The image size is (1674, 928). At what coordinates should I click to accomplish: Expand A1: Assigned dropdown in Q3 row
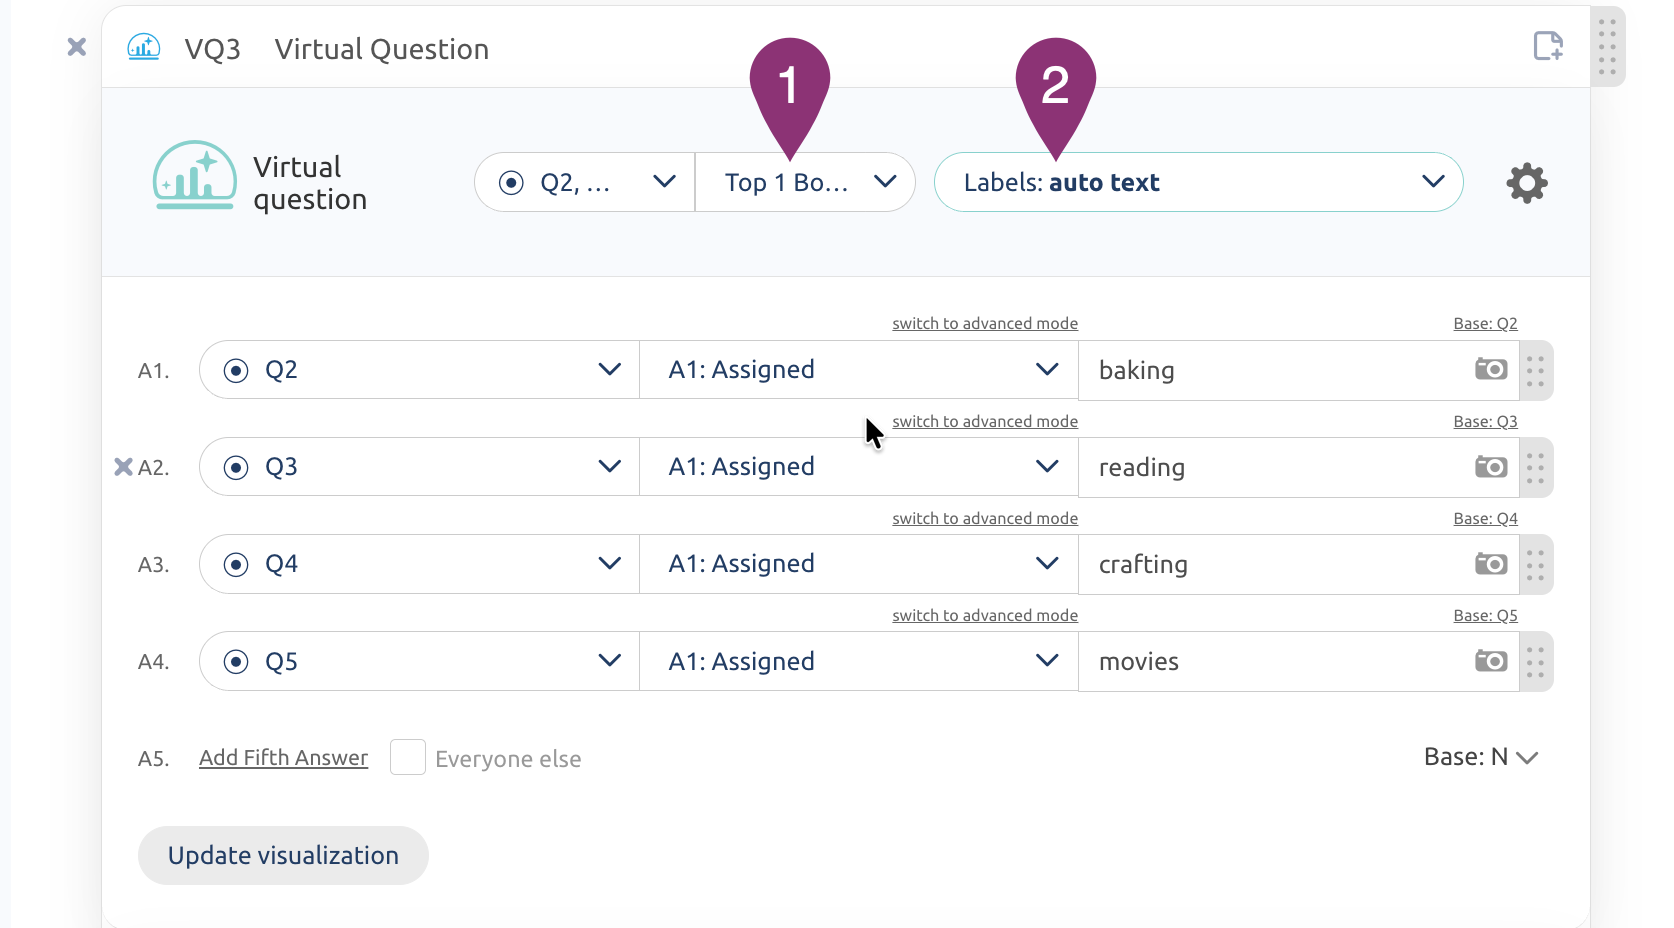pyautogui.click(x=859, y=467)
